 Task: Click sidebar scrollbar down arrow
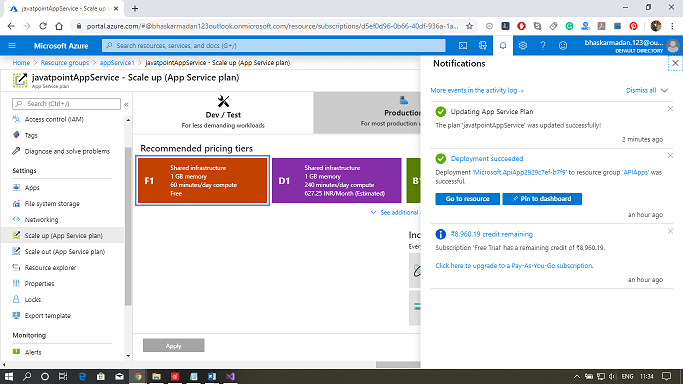(128, 356)
